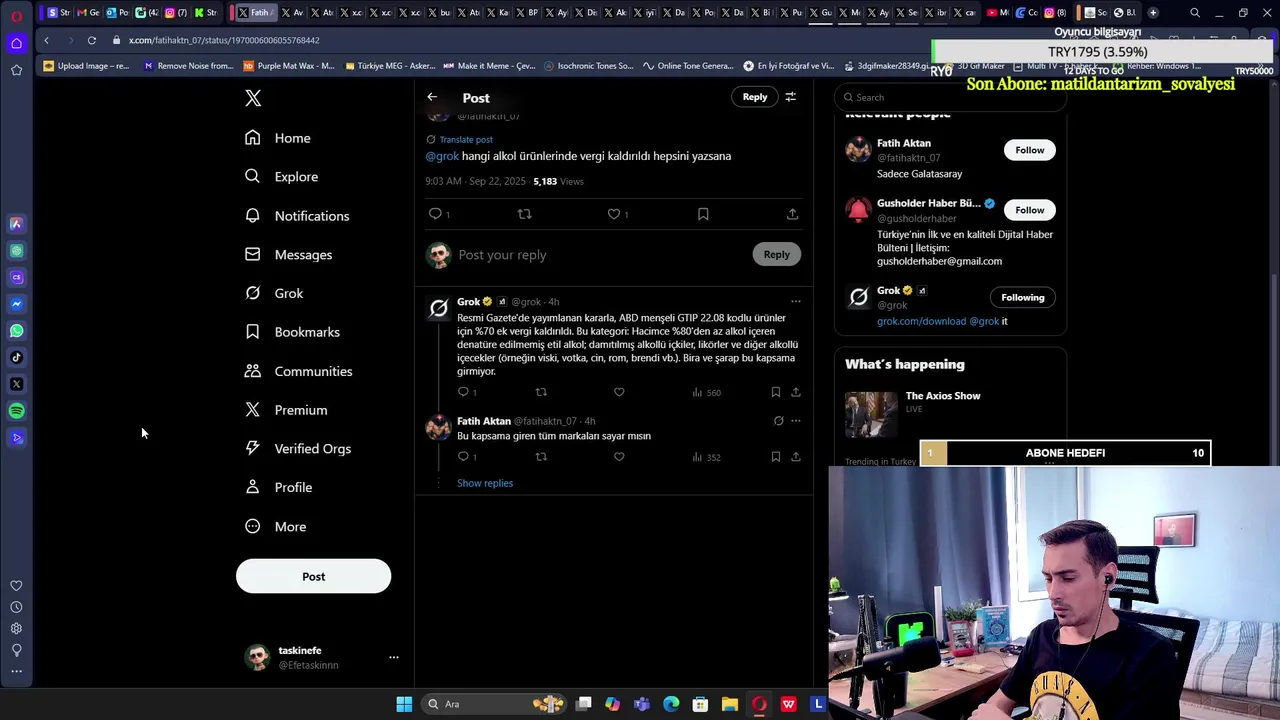The height and width of the screenshot is (720, 1280).
Task: Bookmark the main post
Action: click(x=703, y=214)
